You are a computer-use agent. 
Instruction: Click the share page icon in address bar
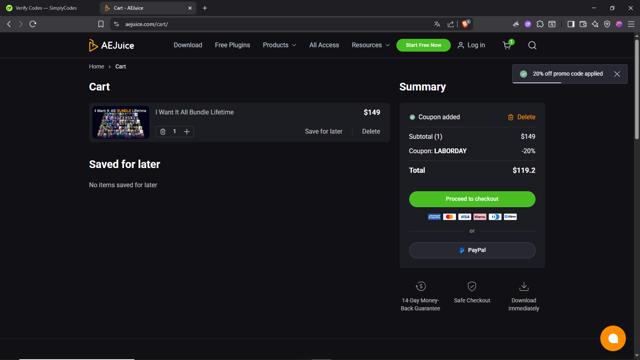tap(450, 24)
